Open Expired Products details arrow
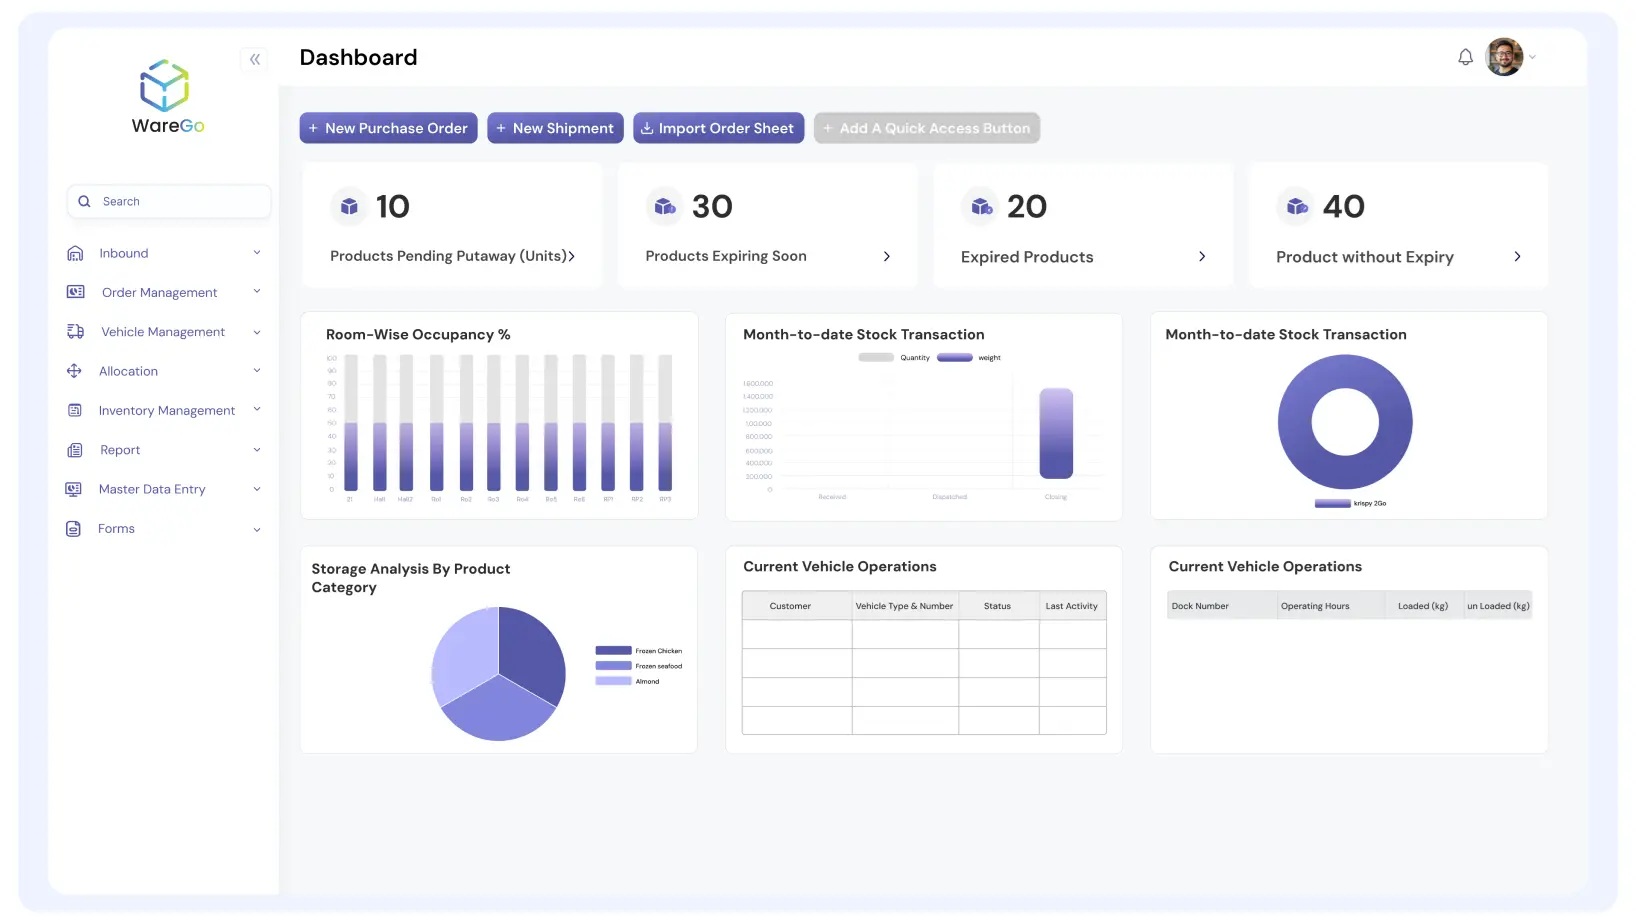This screenshot has width=1636, height=924. [1202, 257]
